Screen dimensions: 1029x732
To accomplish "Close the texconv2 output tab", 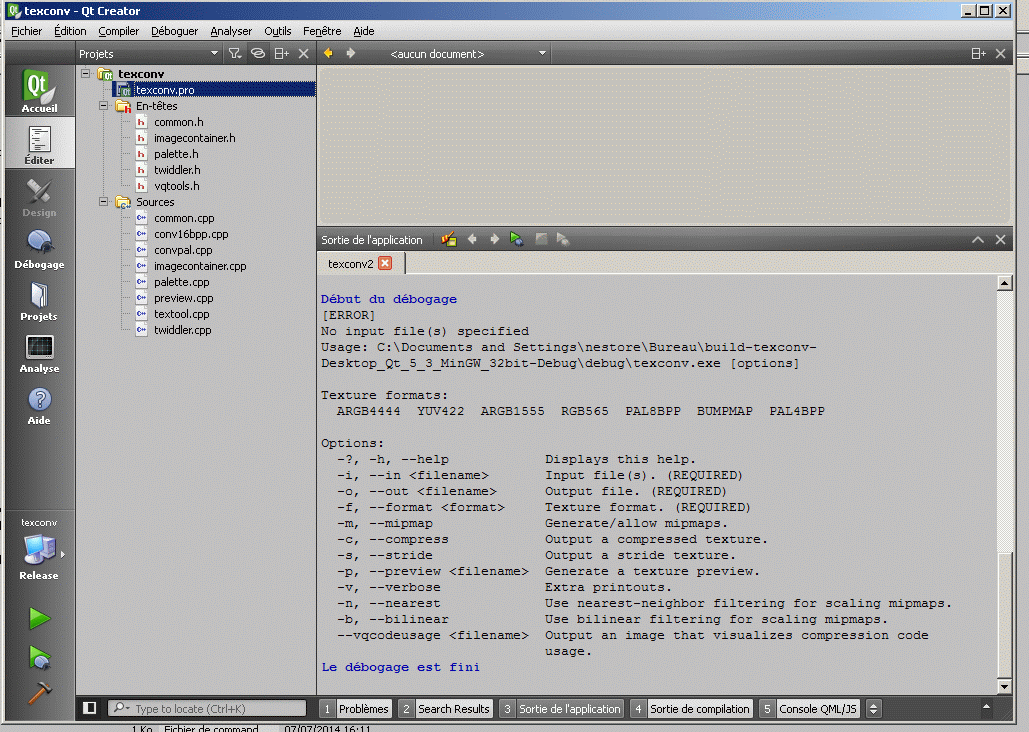I will [385, 263].
